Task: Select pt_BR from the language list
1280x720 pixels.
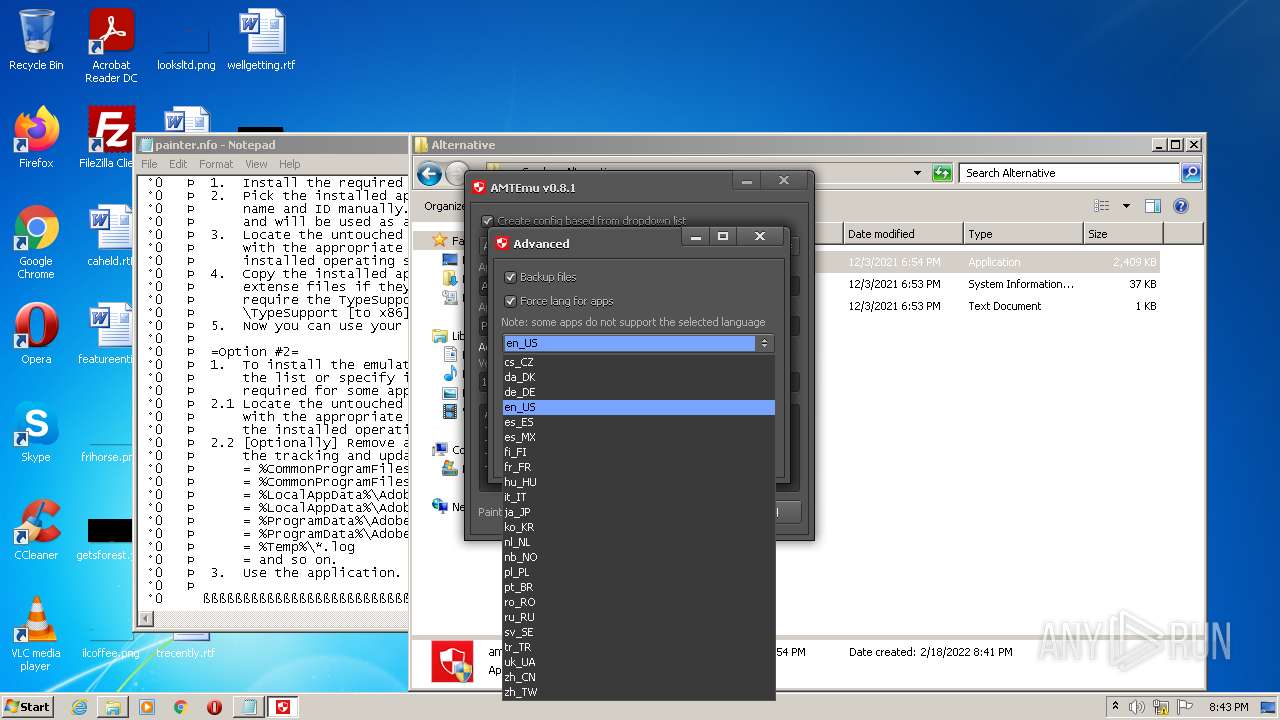Action: (638, 587)
